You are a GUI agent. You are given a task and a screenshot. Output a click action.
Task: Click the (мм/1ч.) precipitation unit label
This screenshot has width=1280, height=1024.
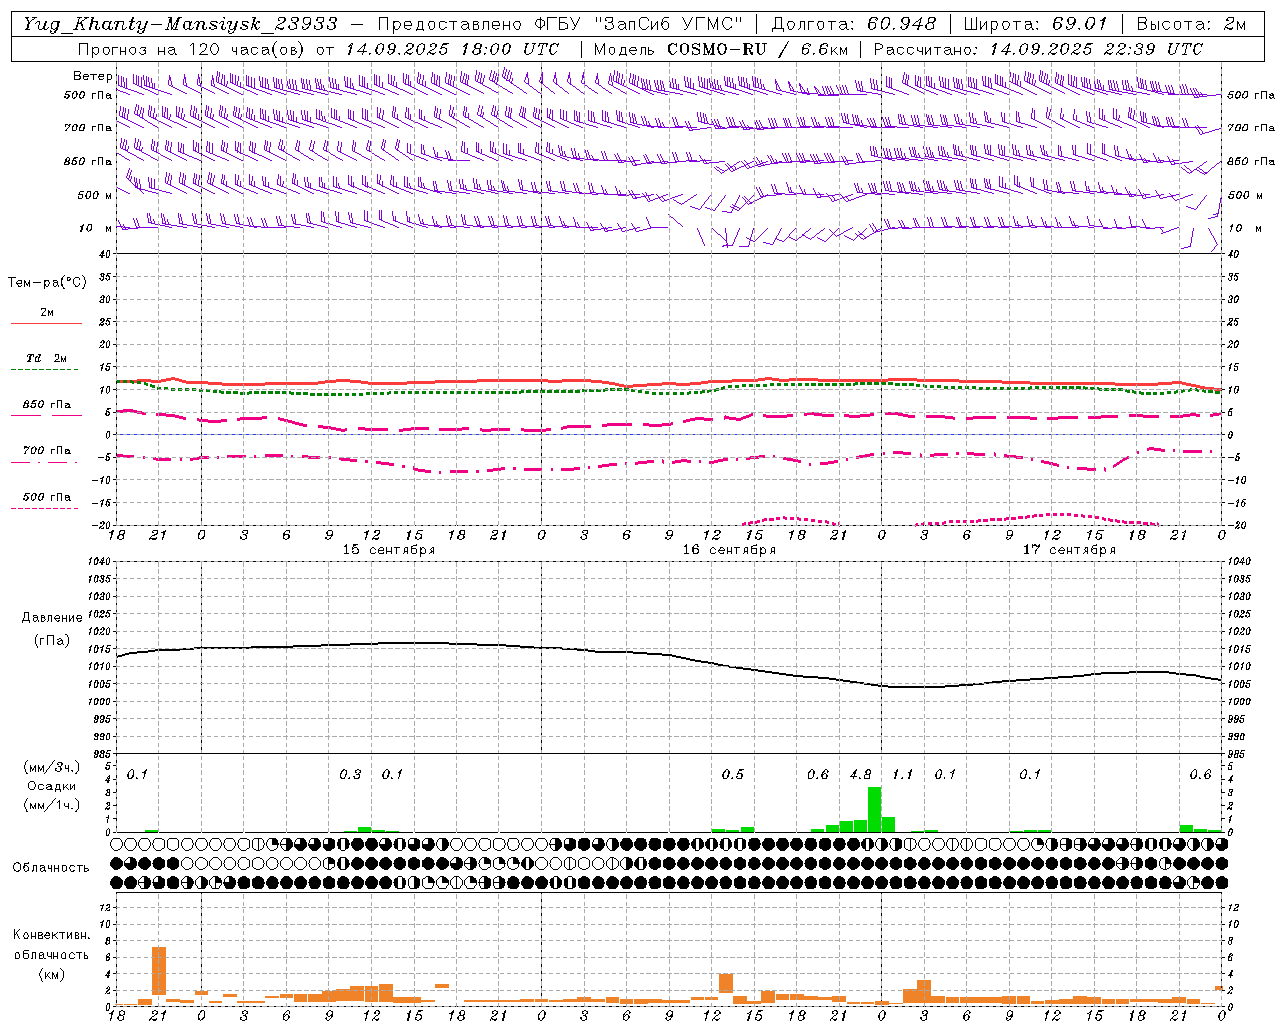(x=51, y=805)
